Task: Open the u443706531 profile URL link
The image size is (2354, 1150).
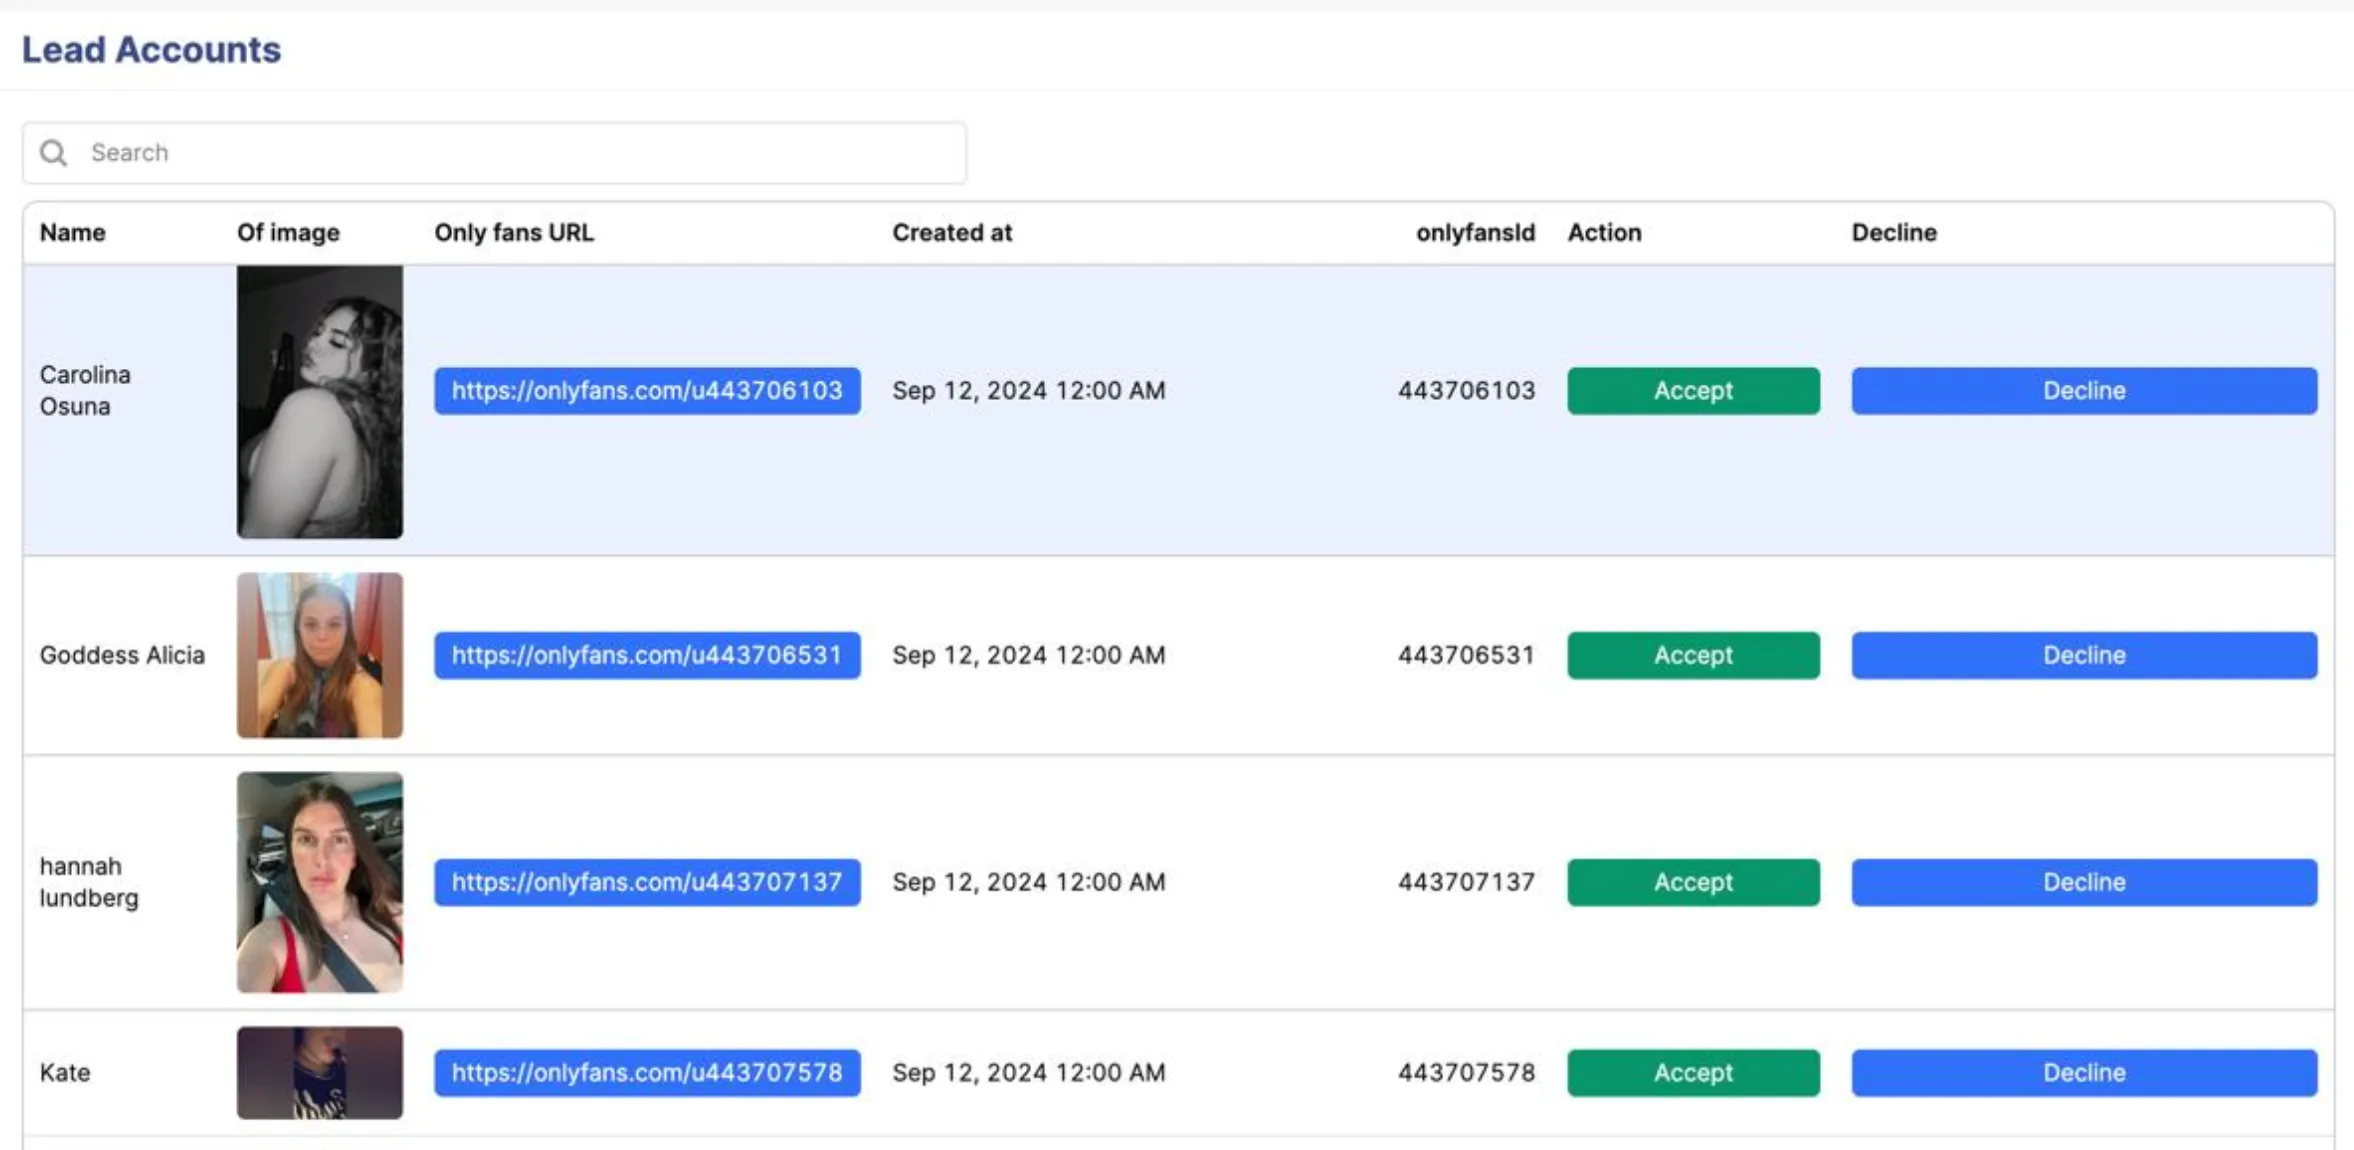Action: pos(646,655)
